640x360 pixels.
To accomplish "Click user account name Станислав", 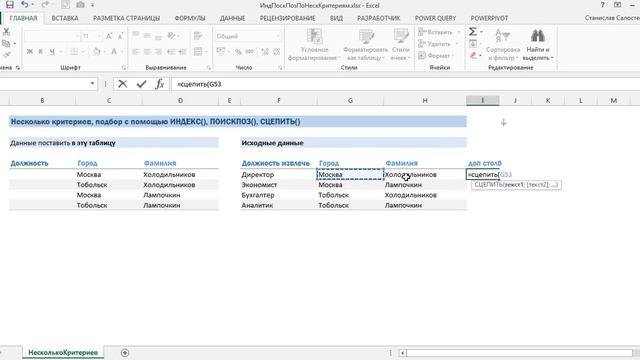I will 612,18.
